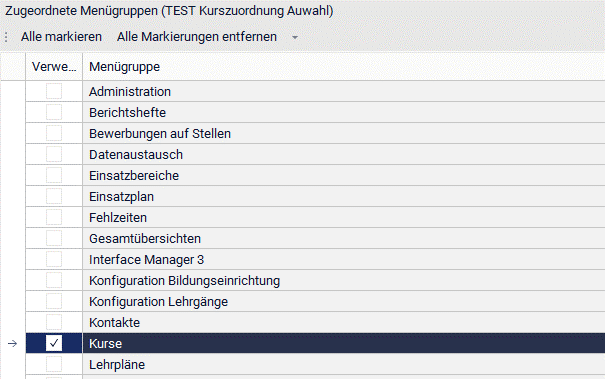Select the Bewerbungen auf Stellen row
The image size is (605, 379).
[x=315, y=134]
